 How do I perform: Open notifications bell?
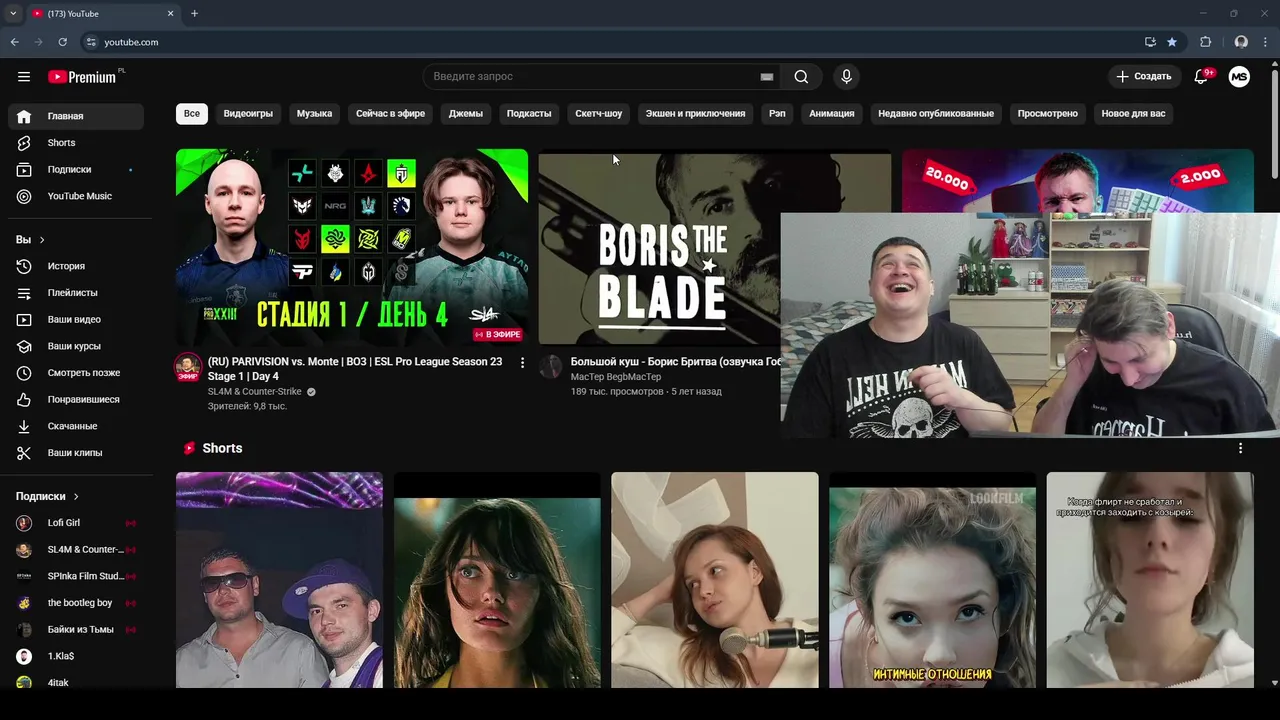click(1202, 77)
